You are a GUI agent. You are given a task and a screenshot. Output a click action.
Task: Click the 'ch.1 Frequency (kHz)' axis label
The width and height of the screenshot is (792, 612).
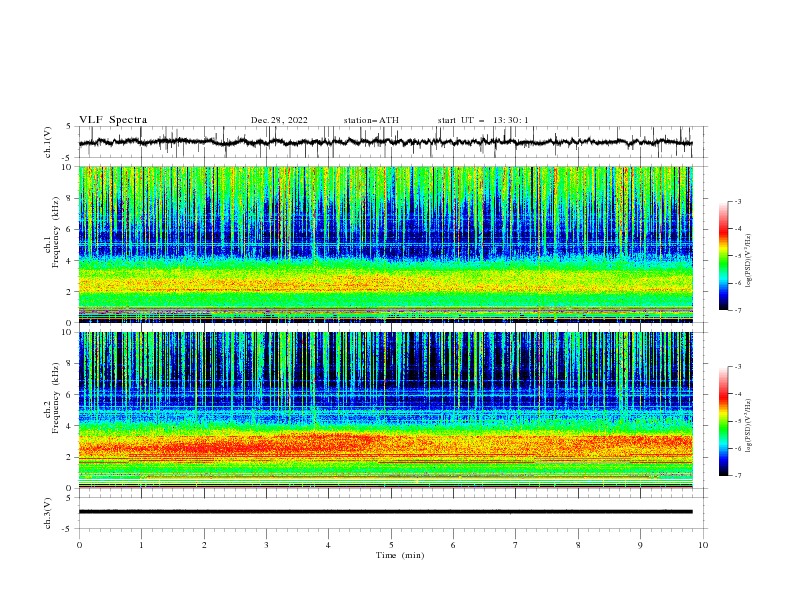[x=52, y=230]
